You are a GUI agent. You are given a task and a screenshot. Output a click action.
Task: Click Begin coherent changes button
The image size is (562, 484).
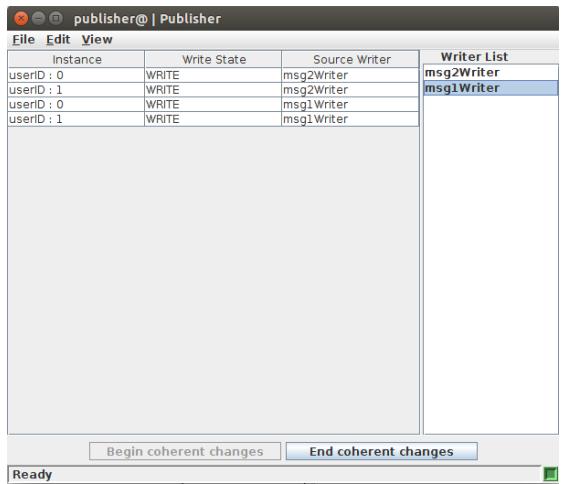[185, 451]
